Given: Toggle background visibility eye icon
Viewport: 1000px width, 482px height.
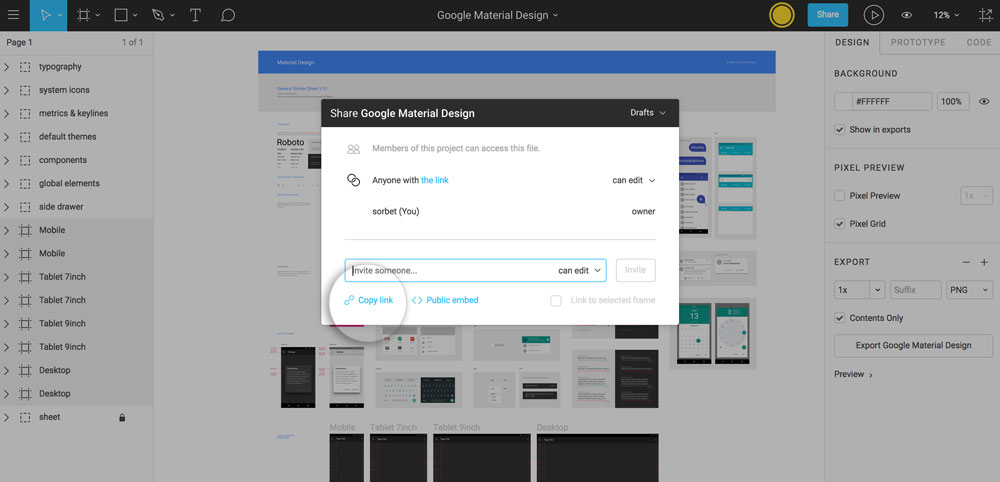Looking at the screenshot, I should (985, 101).
